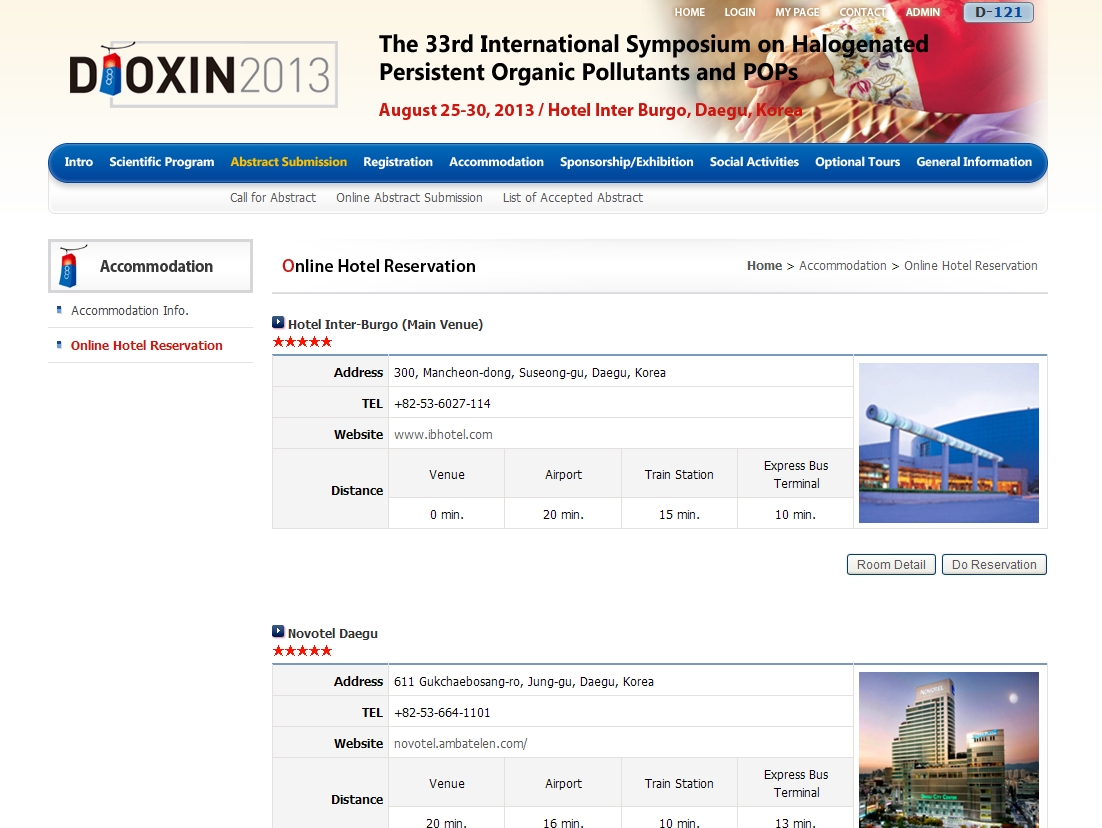Open the Hotel Inter-Burgo photo
The width and height of the screenshot is (1102, 828).
click(x=949, y=443)
